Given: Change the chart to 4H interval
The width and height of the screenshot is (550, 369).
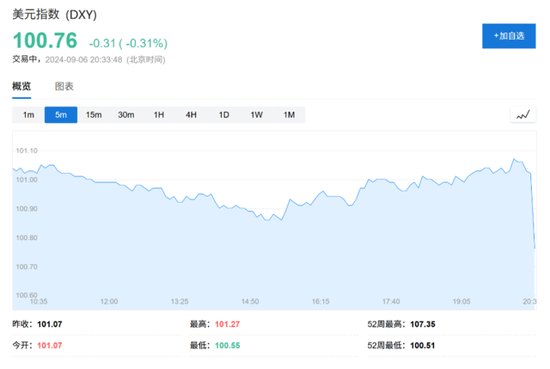Looking at the screenshot, I should coord(191,115).
